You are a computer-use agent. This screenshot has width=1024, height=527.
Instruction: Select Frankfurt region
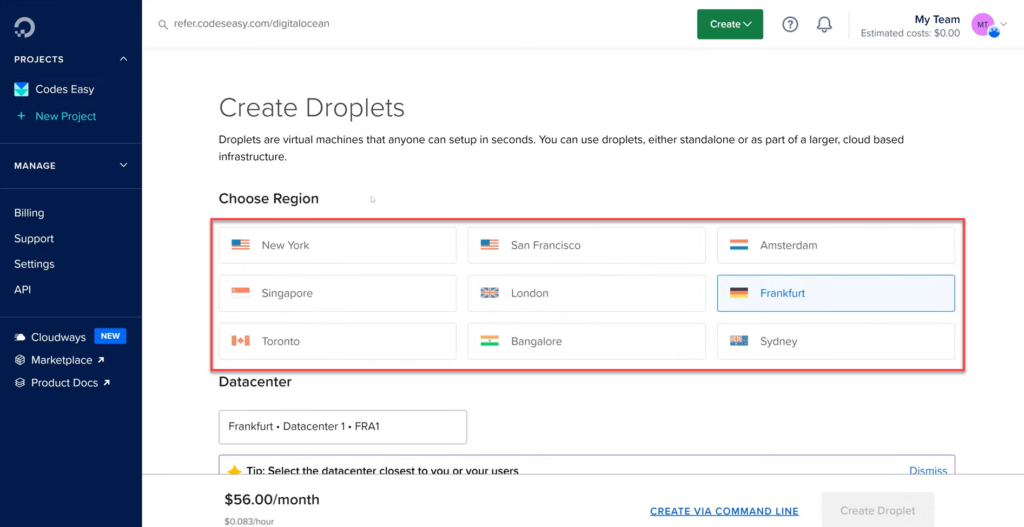pyautogui.click(x=836, y=293)
